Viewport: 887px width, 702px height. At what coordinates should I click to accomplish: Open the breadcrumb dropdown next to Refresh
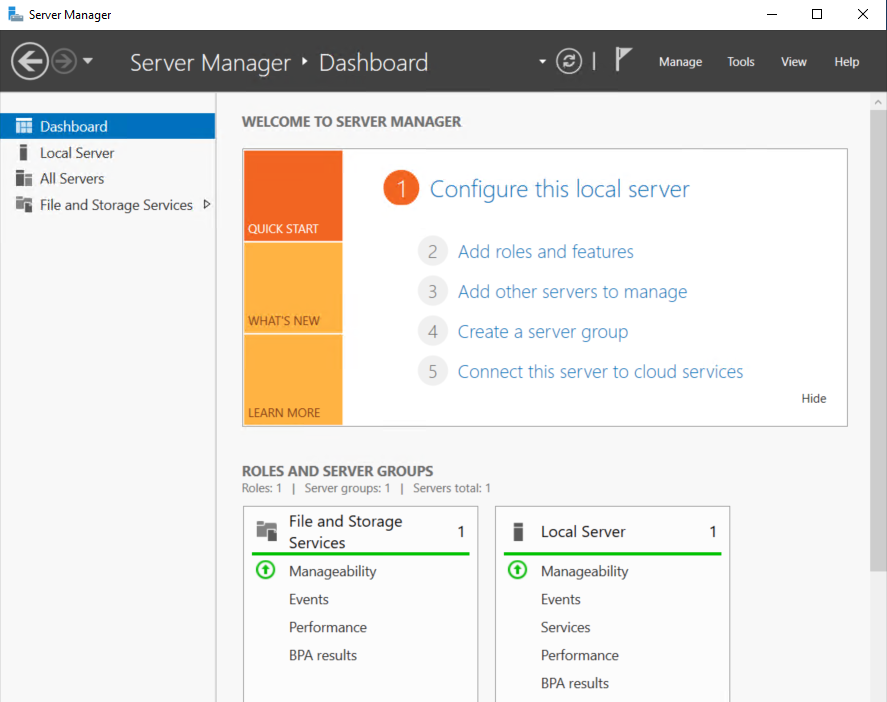pyautogui.click(x=542, y=61)
